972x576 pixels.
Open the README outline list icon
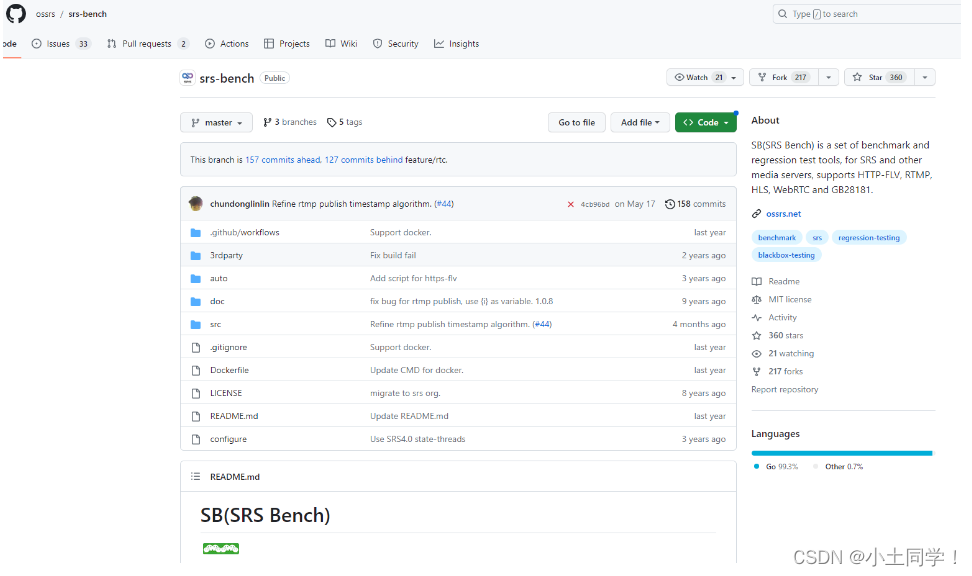[x=196, y=476]
